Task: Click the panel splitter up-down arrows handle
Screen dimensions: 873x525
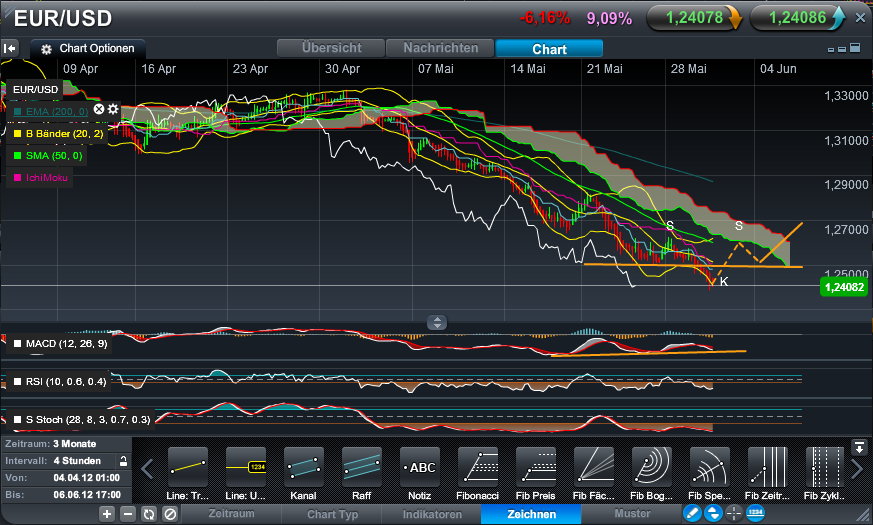Action: pos(437,322)
